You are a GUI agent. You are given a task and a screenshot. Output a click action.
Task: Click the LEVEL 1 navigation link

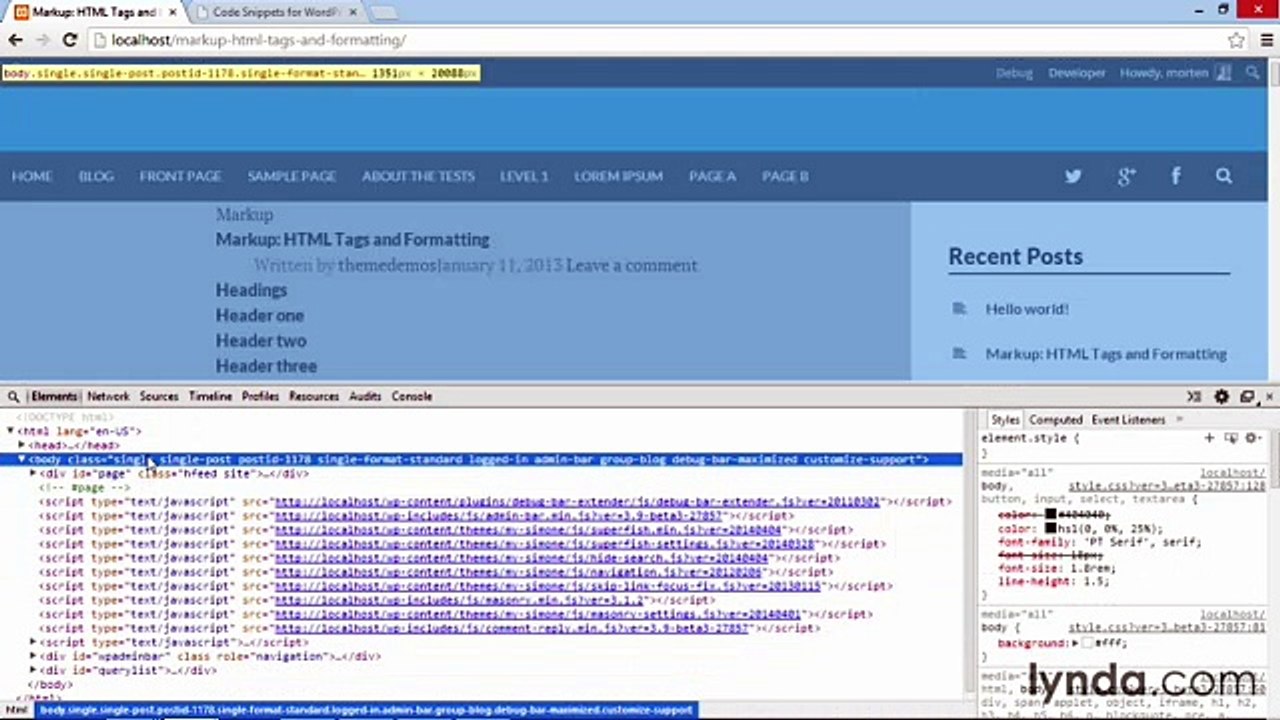click(x=524, y=176)
